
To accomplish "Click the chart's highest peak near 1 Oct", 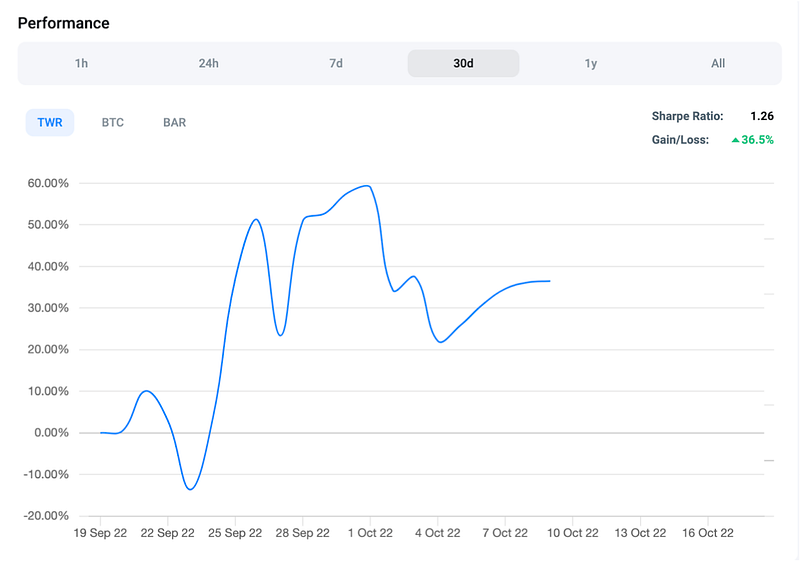I will pyautogui.click(x=368, y=186).
